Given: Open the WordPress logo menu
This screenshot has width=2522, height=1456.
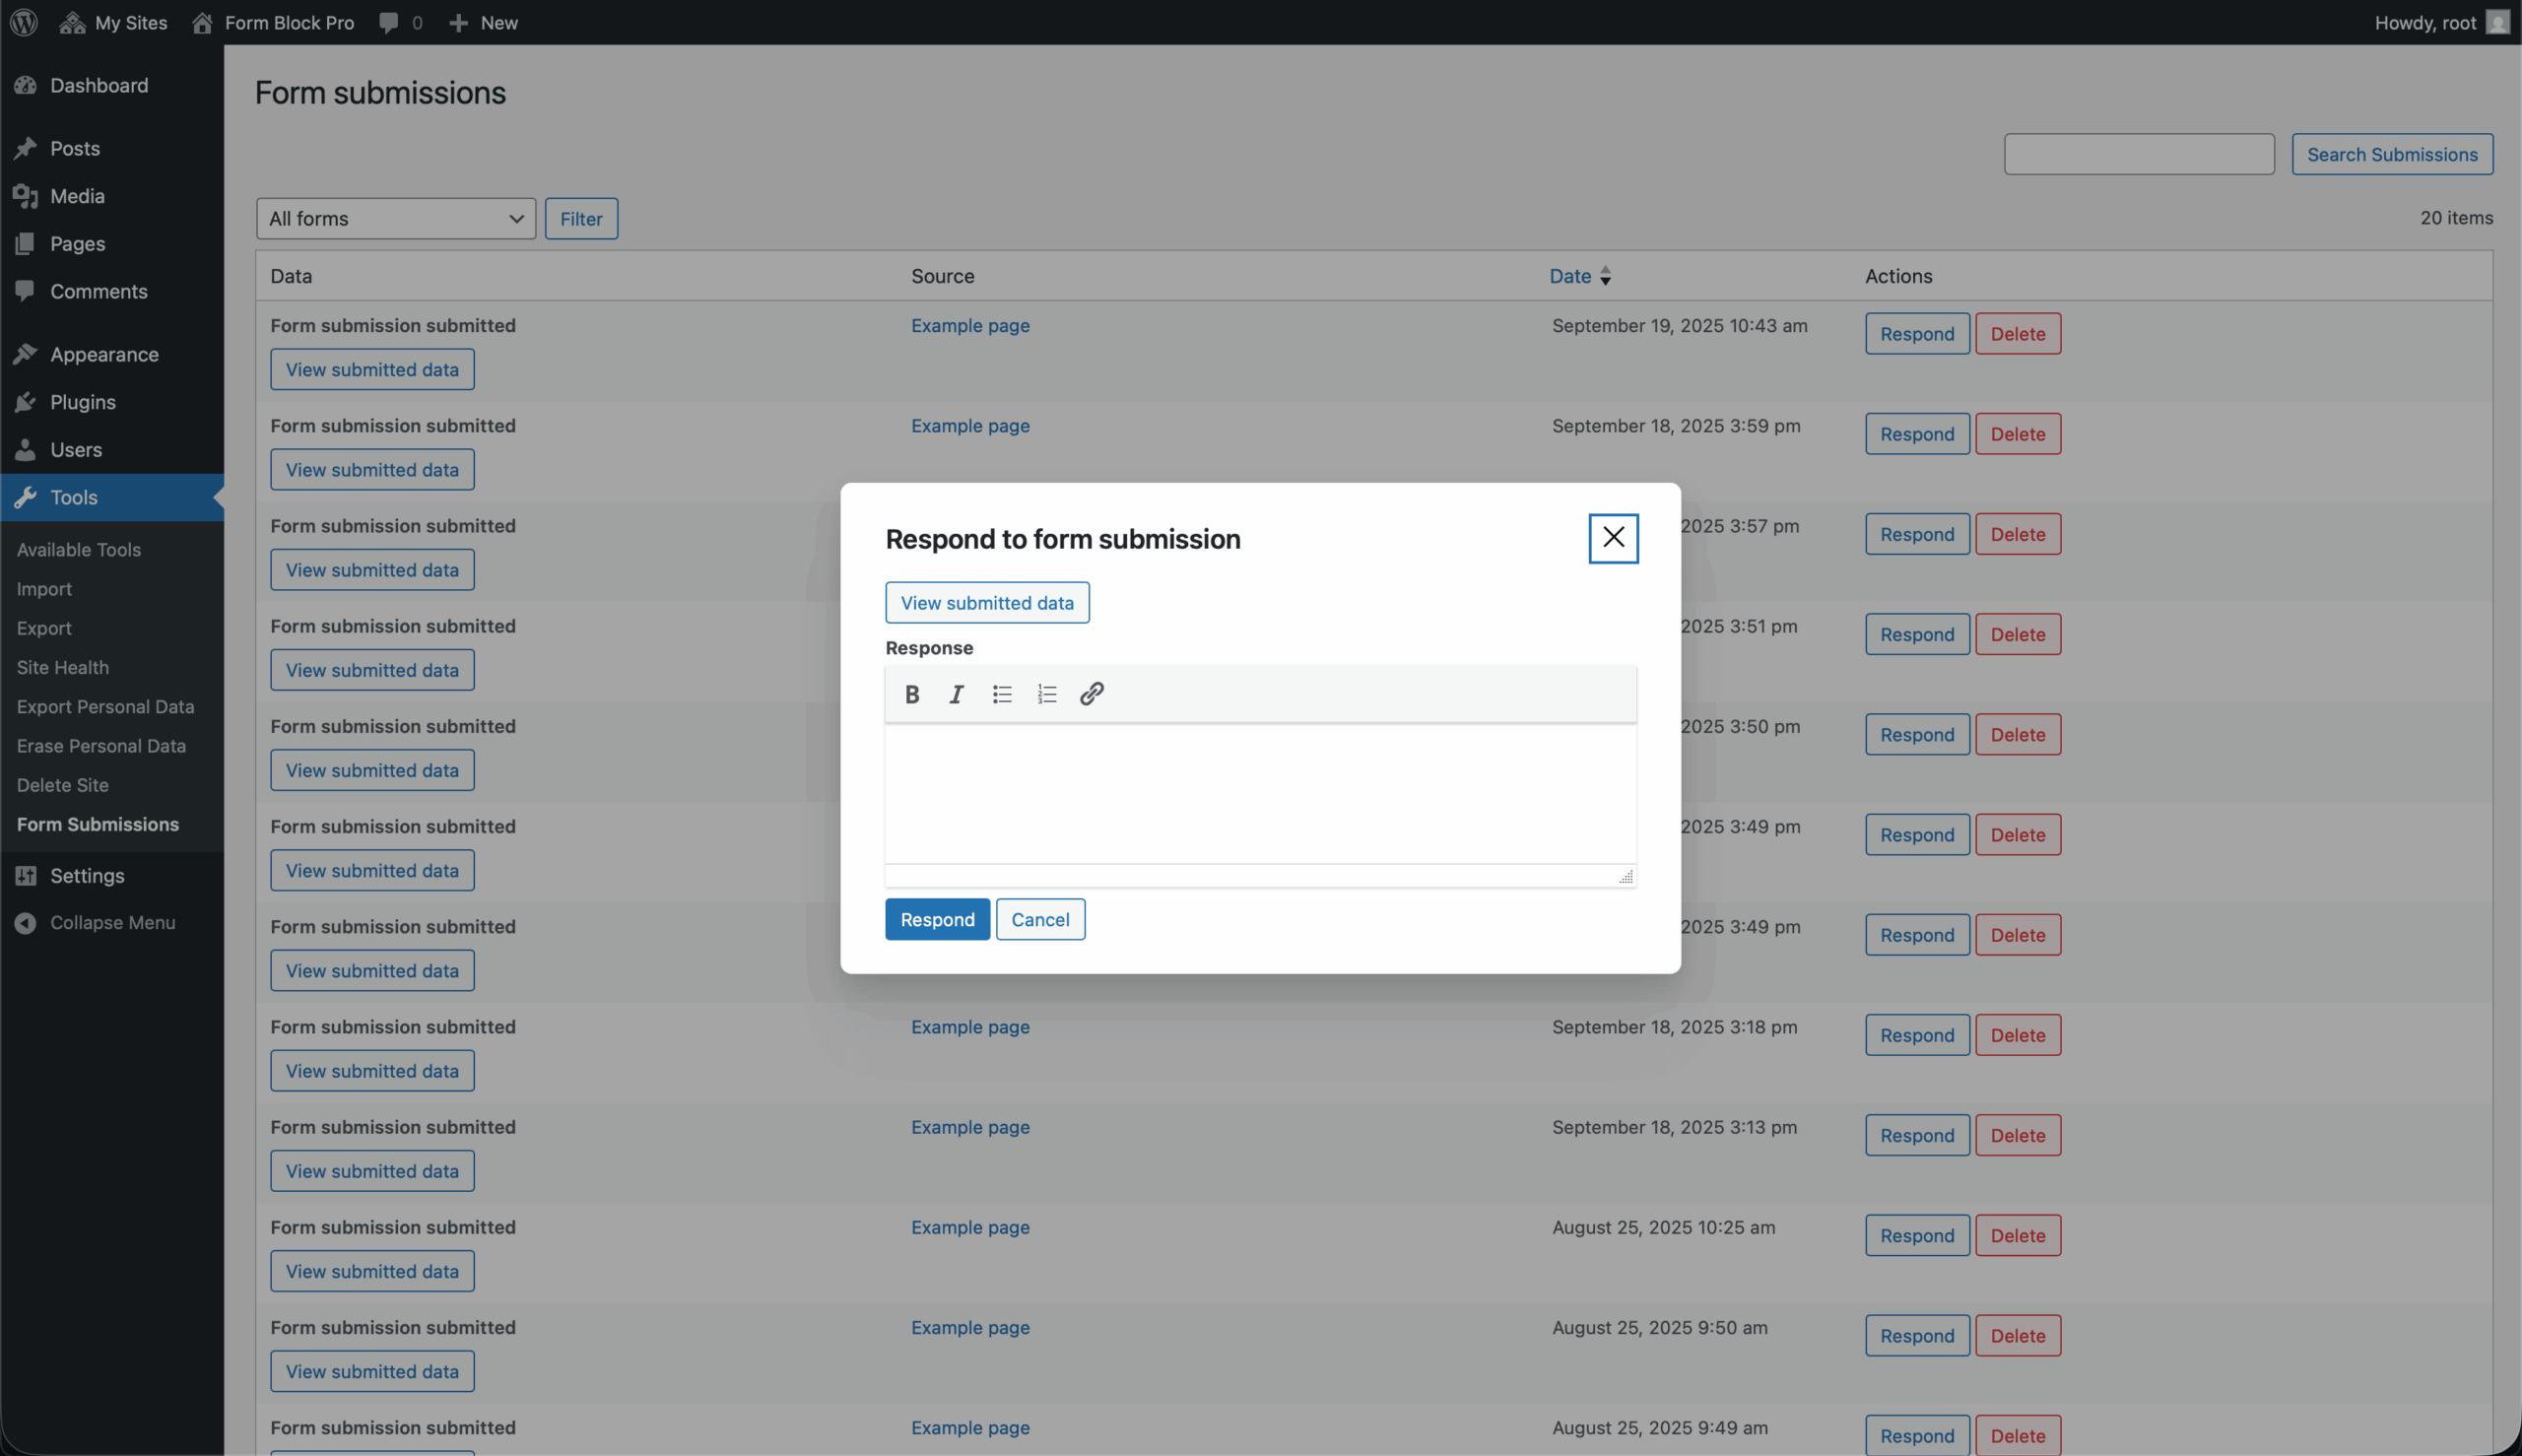Looking at the screenshot, I should point(23,22).
